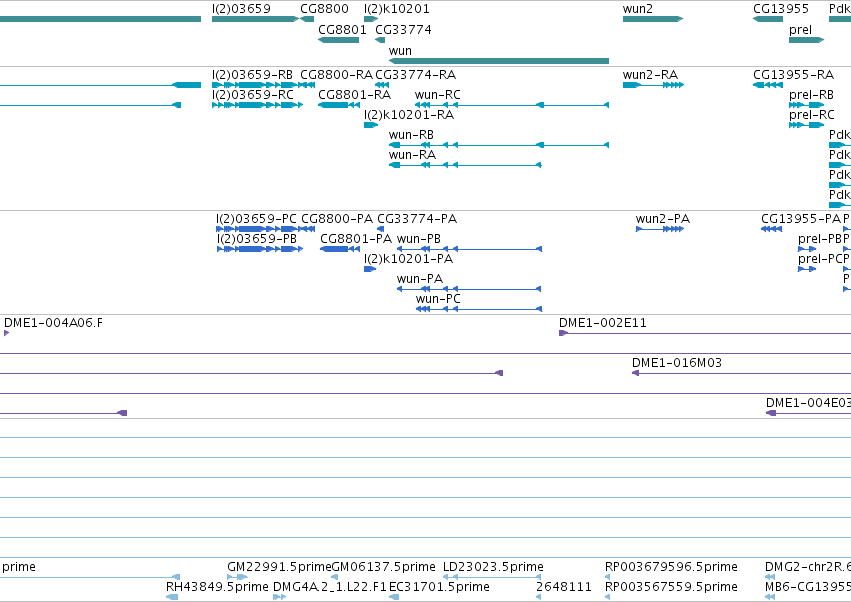851x602 pixels.
Task: Select the prel-PB protein label
Action: coord(820,239)
